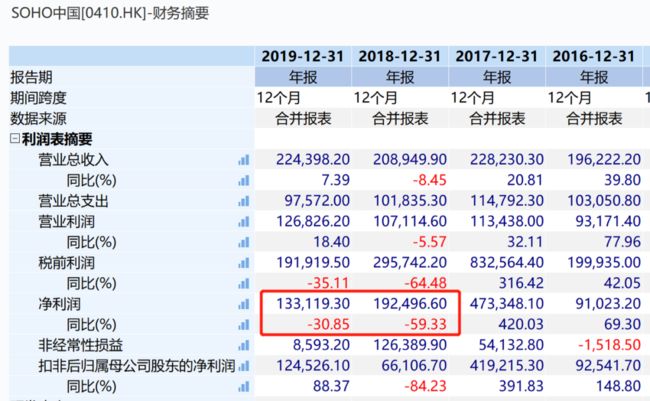The width and height of the screenshot is (650, 401).
Task: Click the red -30.85 growth value
Action: click(x=328, y=324)
